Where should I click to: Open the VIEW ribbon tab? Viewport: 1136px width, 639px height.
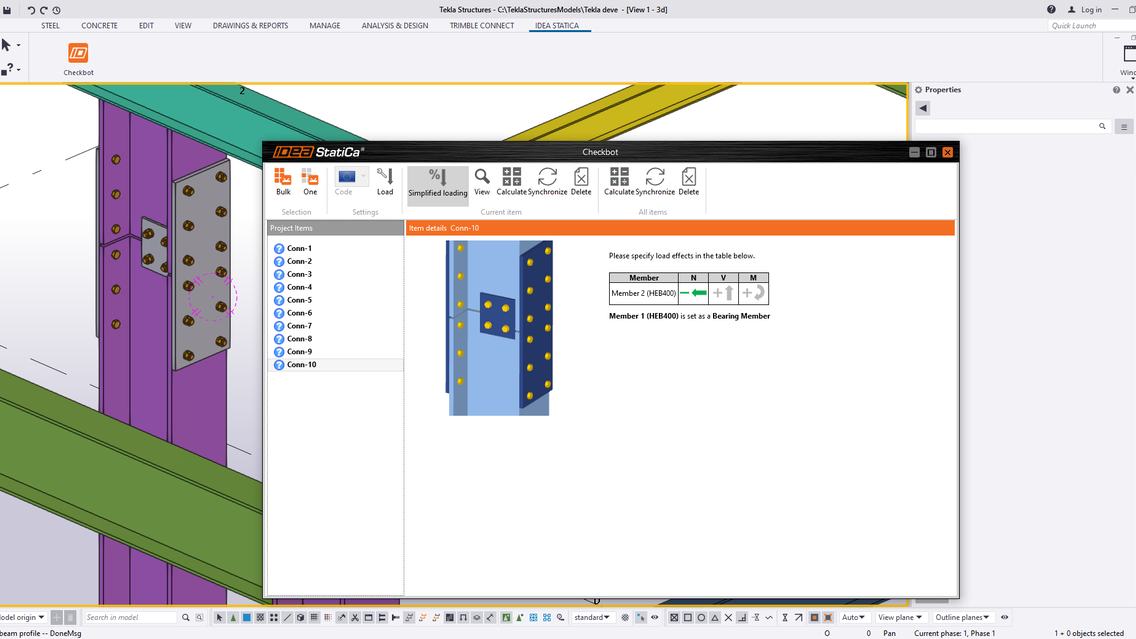point(183,25)
